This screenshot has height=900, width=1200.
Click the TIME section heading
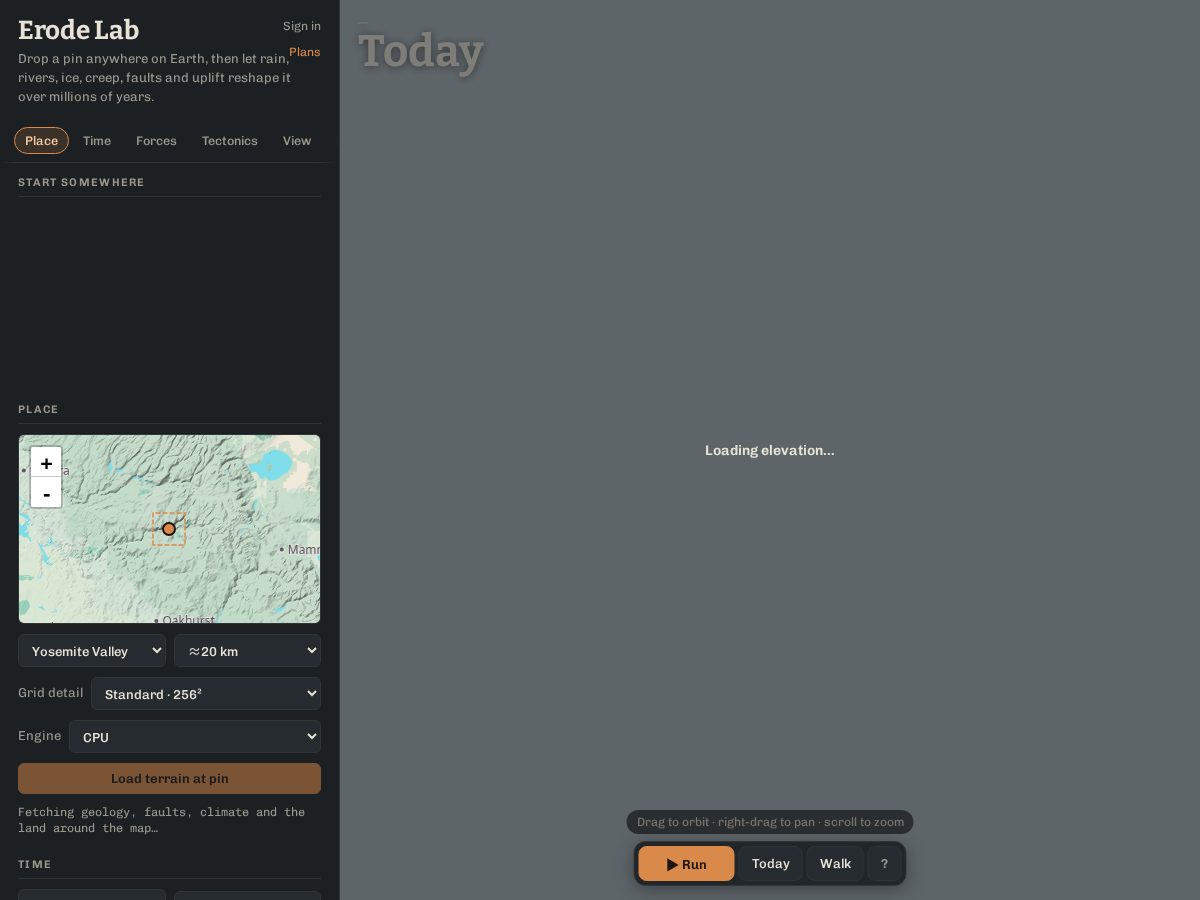35,864
